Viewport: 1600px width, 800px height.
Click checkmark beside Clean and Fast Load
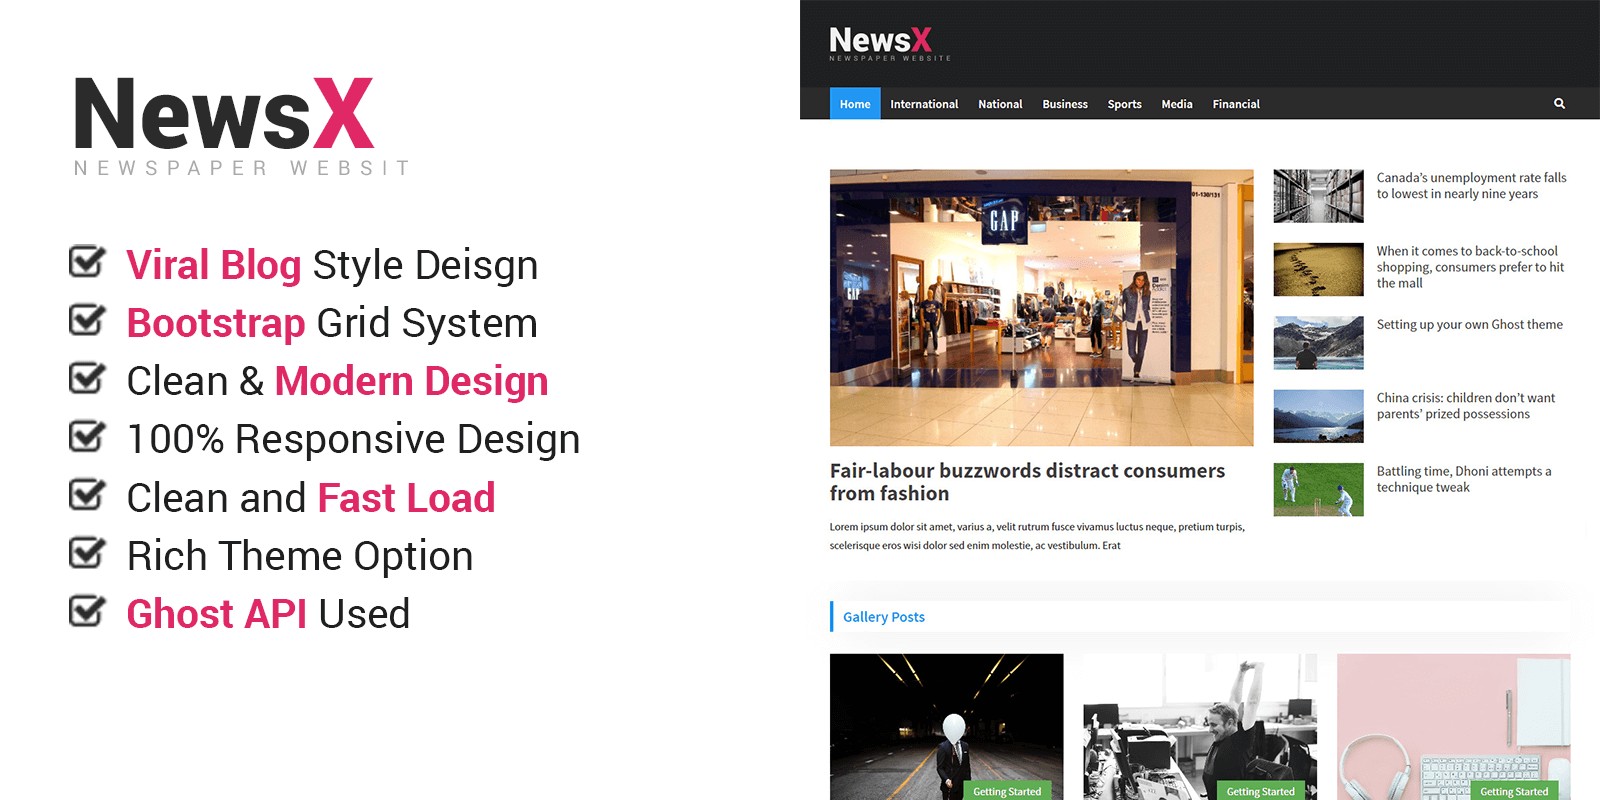tap(87, 495)
